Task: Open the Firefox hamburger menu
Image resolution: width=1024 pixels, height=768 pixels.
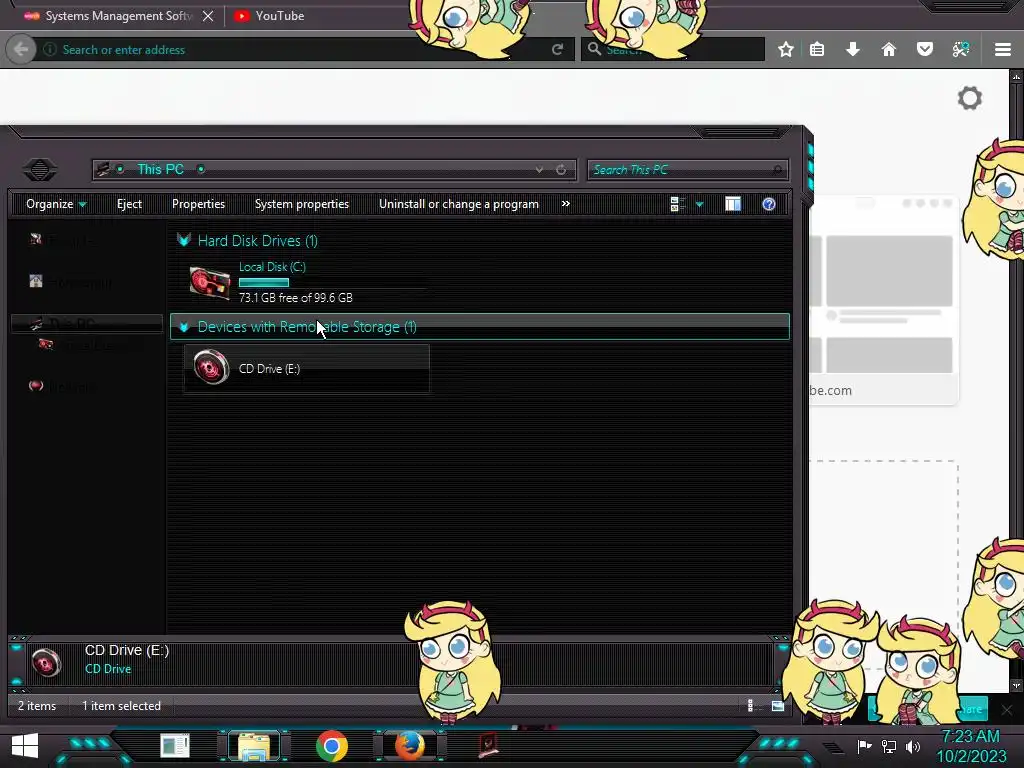Action: coord(1003,50)
